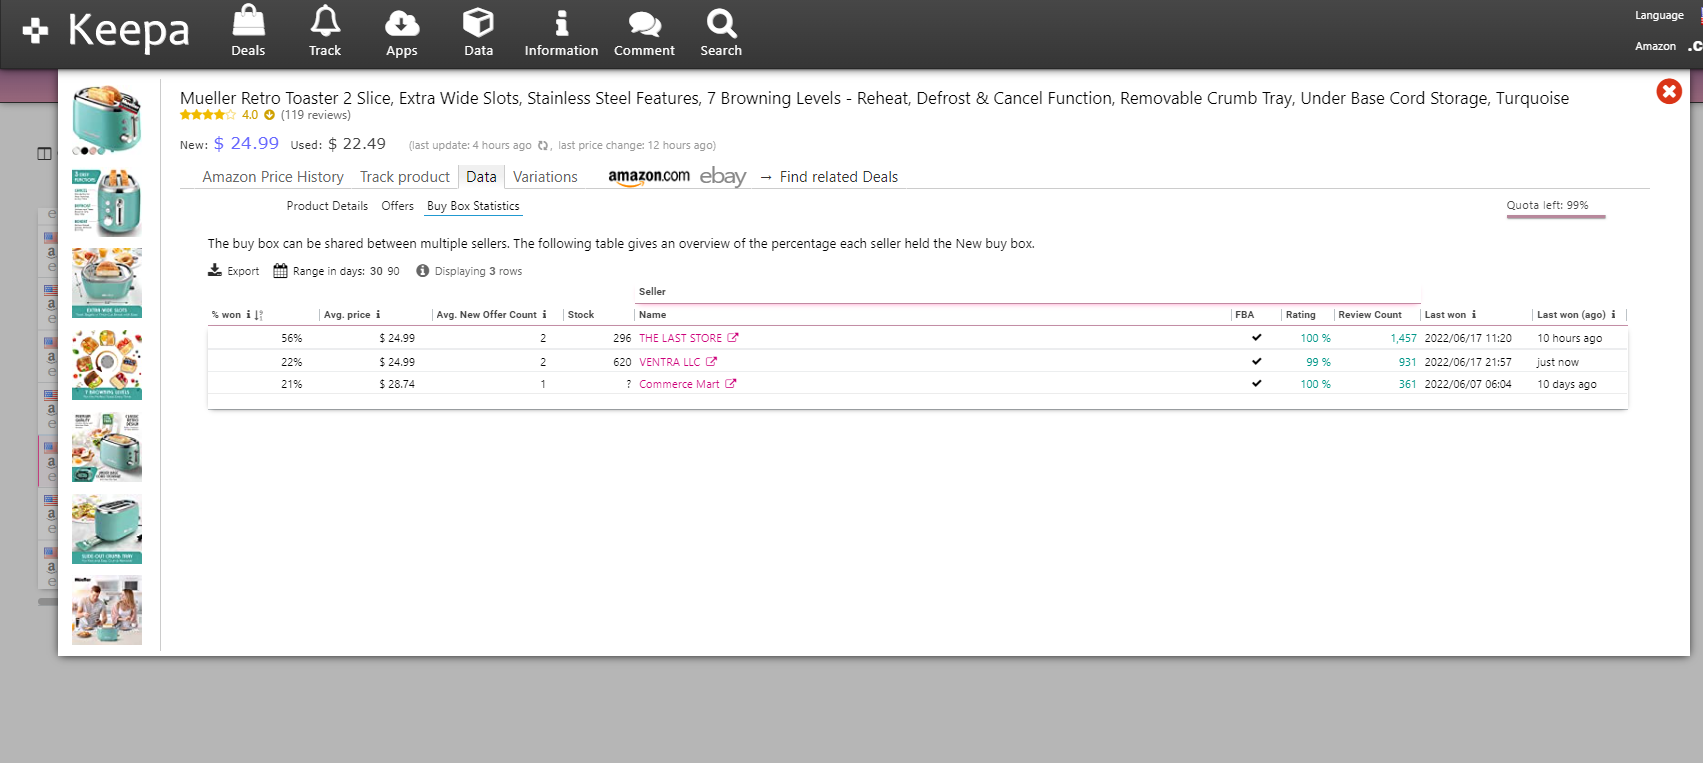
Task: Open the ebay search link
Action: 723,177
